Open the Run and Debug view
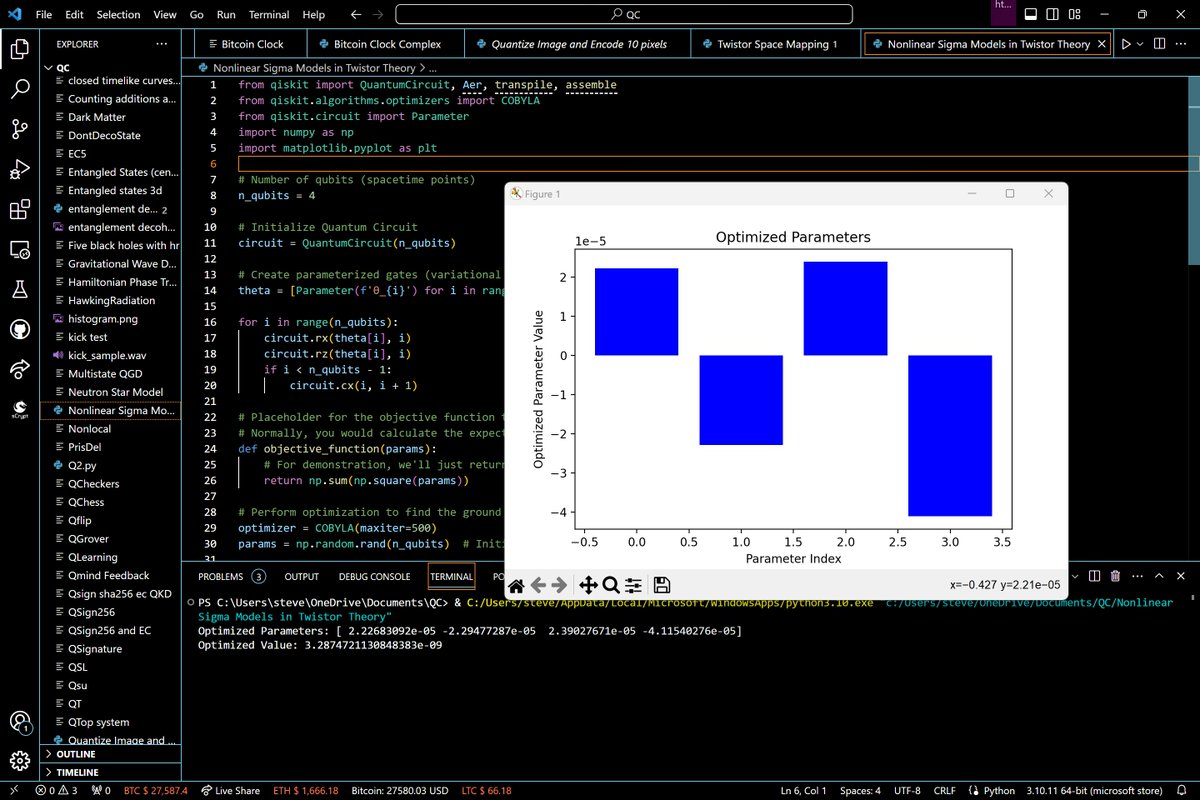 pyautogui.click(x=19, y=170)
